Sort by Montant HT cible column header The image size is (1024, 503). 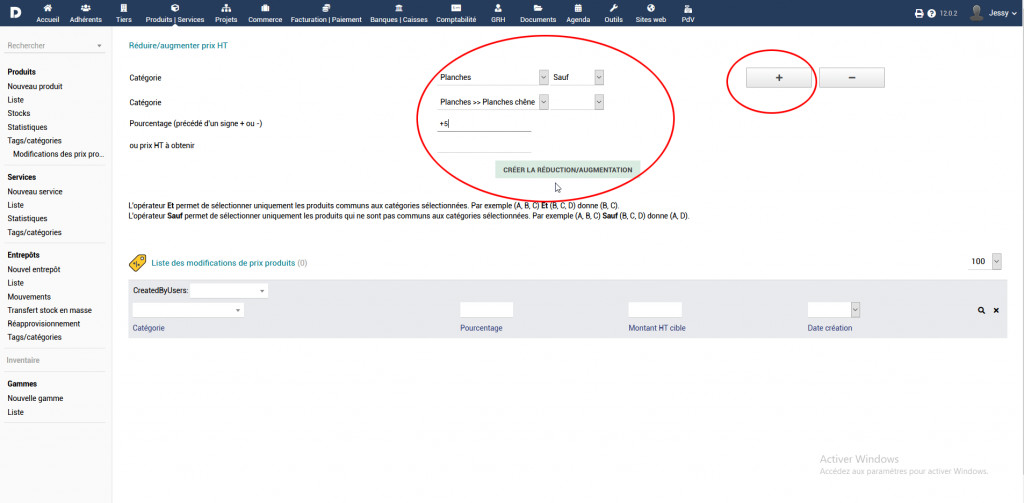pos(657,328)
